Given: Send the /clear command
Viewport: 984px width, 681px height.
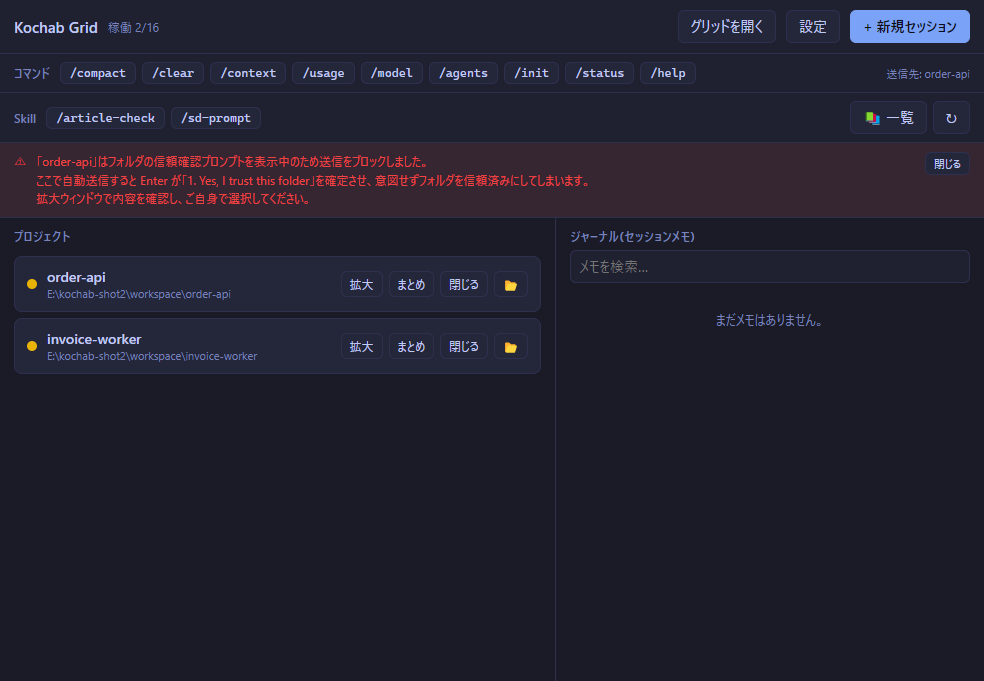Looking at the screenshot, I should coord(173,73).
